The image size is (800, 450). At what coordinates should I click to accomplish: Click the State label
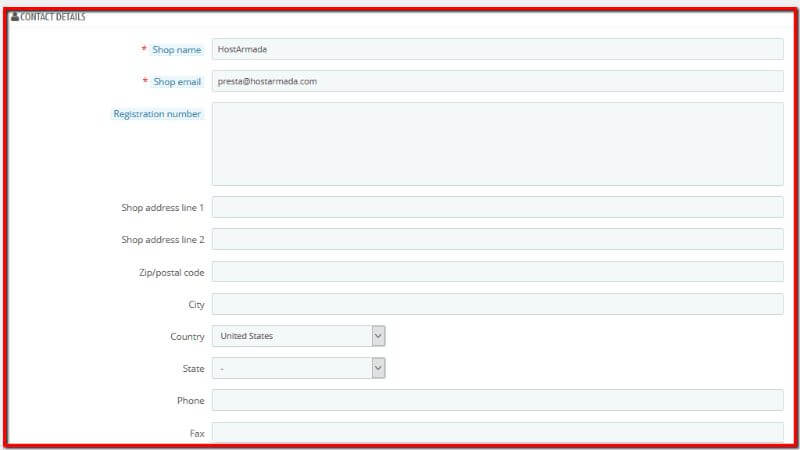click(x=193, y=368)
